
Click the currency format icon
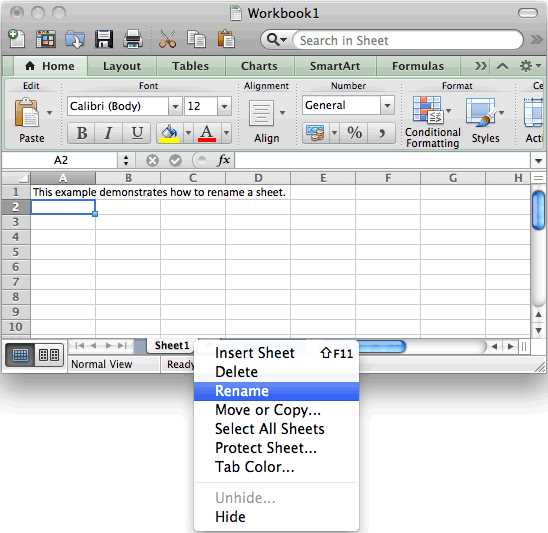pos(315,133)
